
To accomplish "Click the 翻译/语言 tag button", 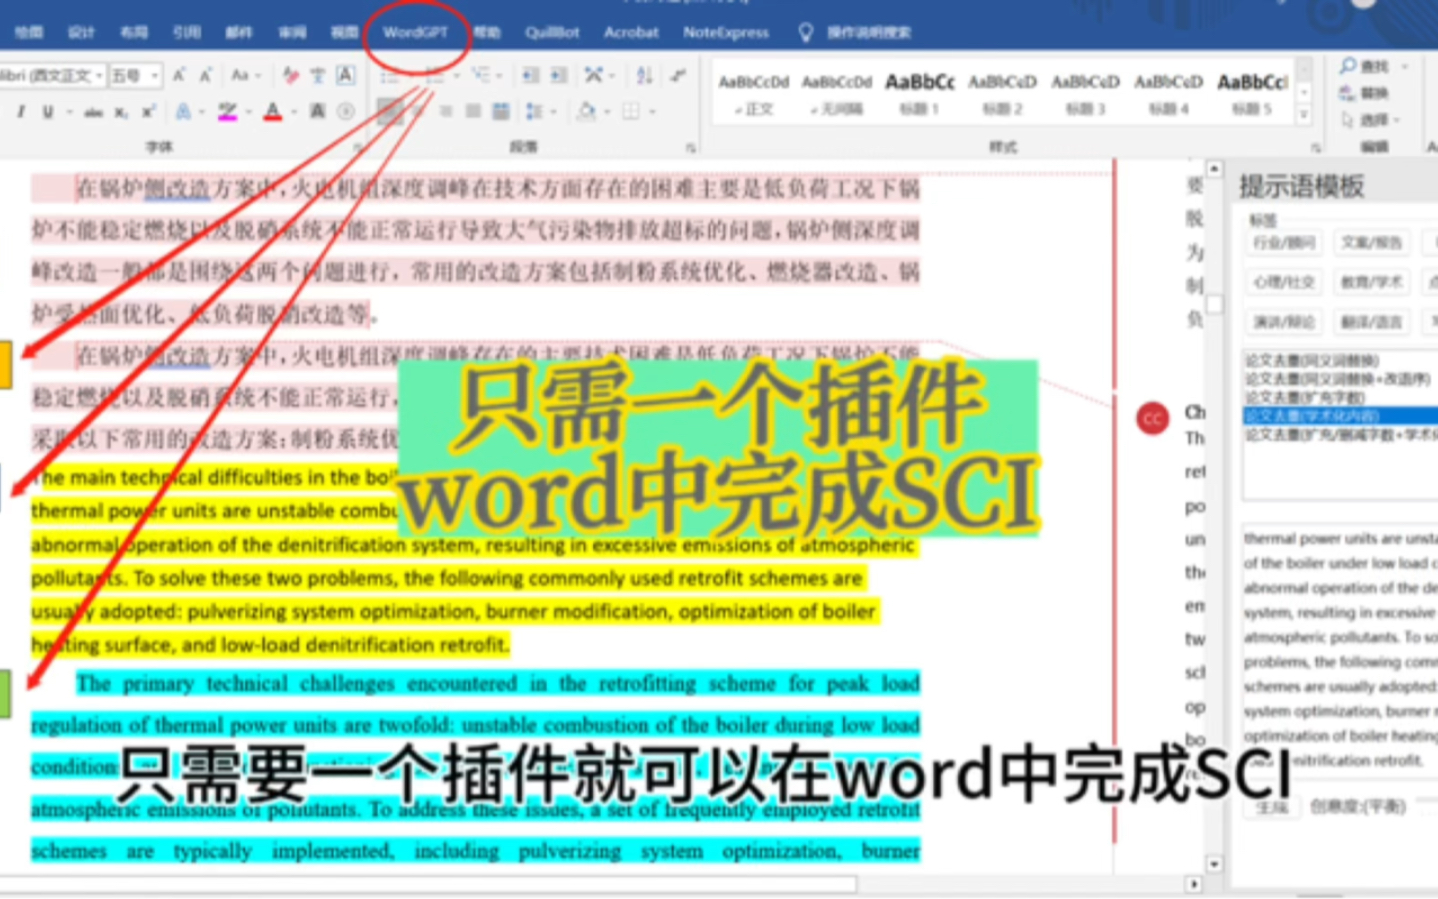I will [1372, 322].
